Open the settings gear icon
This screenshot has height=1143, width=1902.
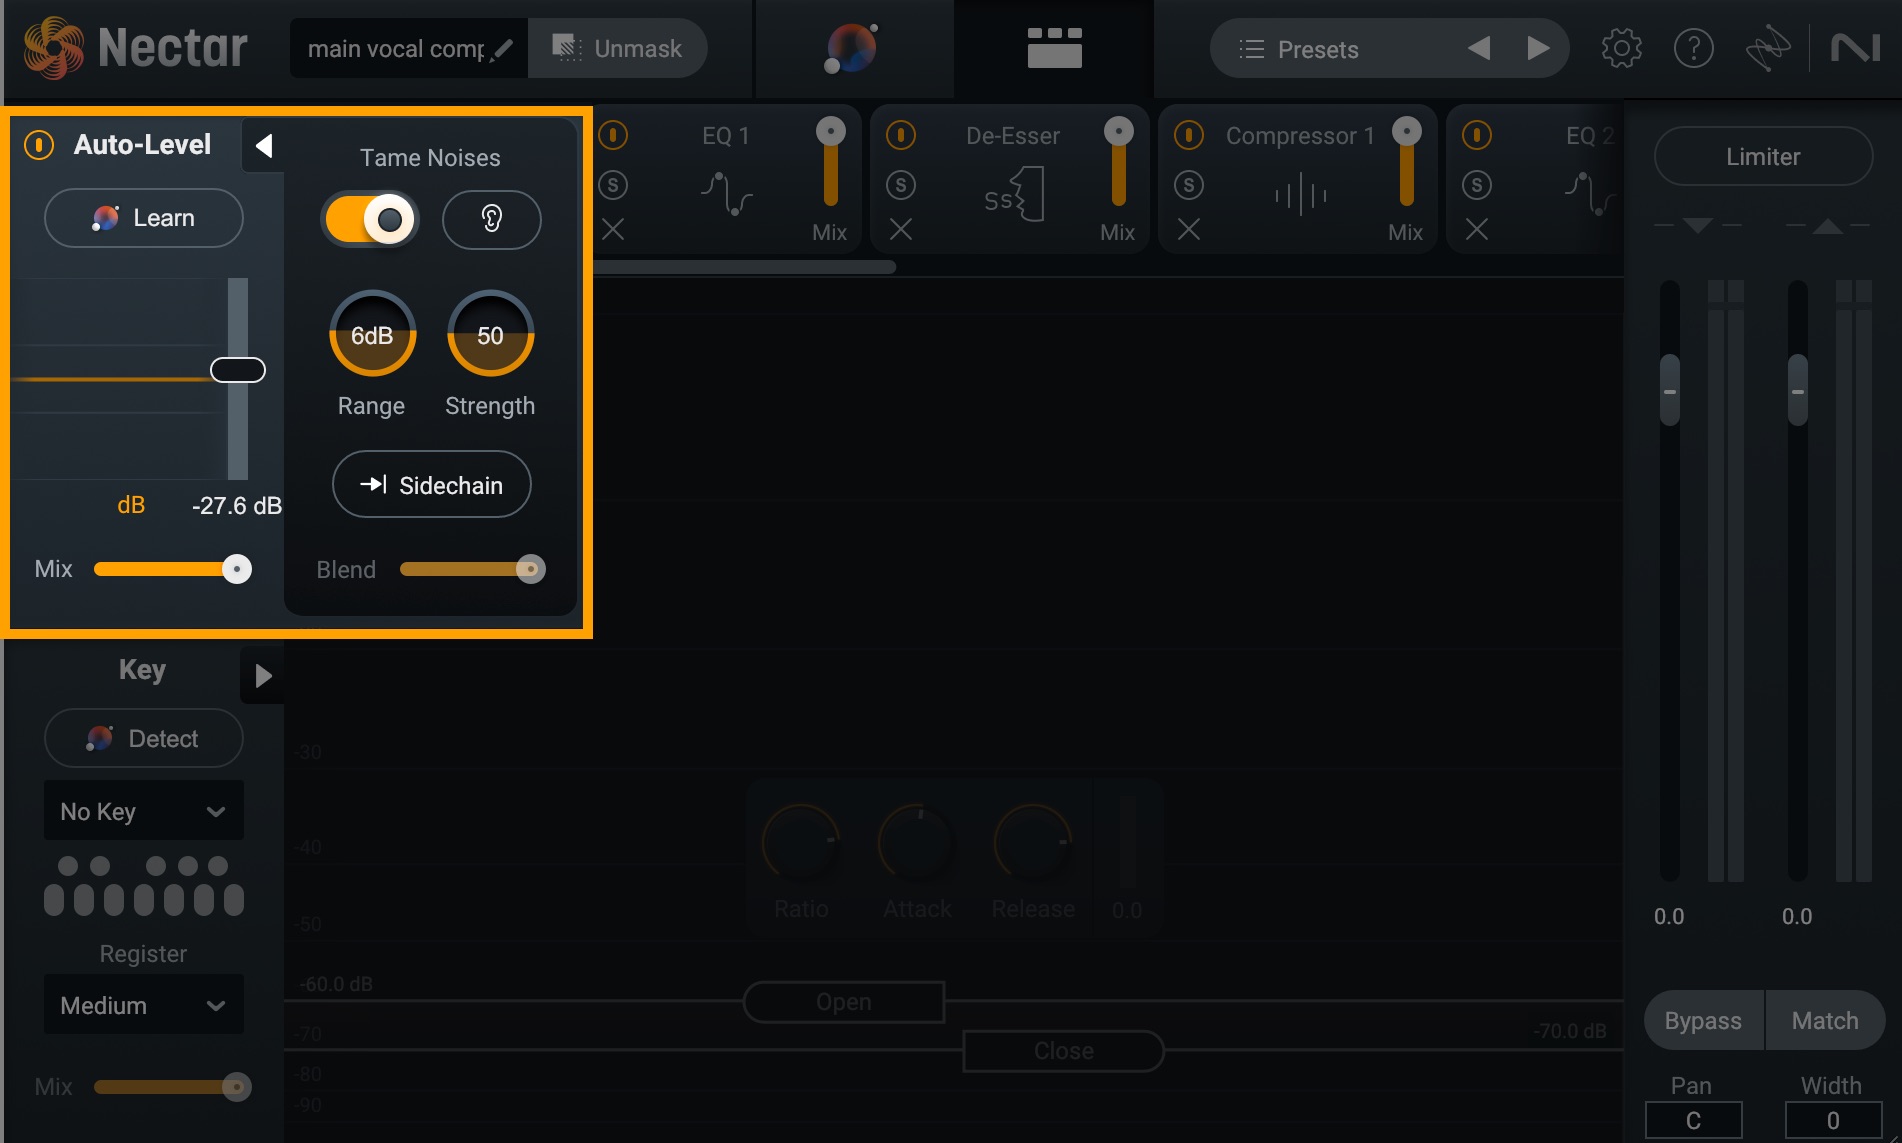(x=1621, y=48)
